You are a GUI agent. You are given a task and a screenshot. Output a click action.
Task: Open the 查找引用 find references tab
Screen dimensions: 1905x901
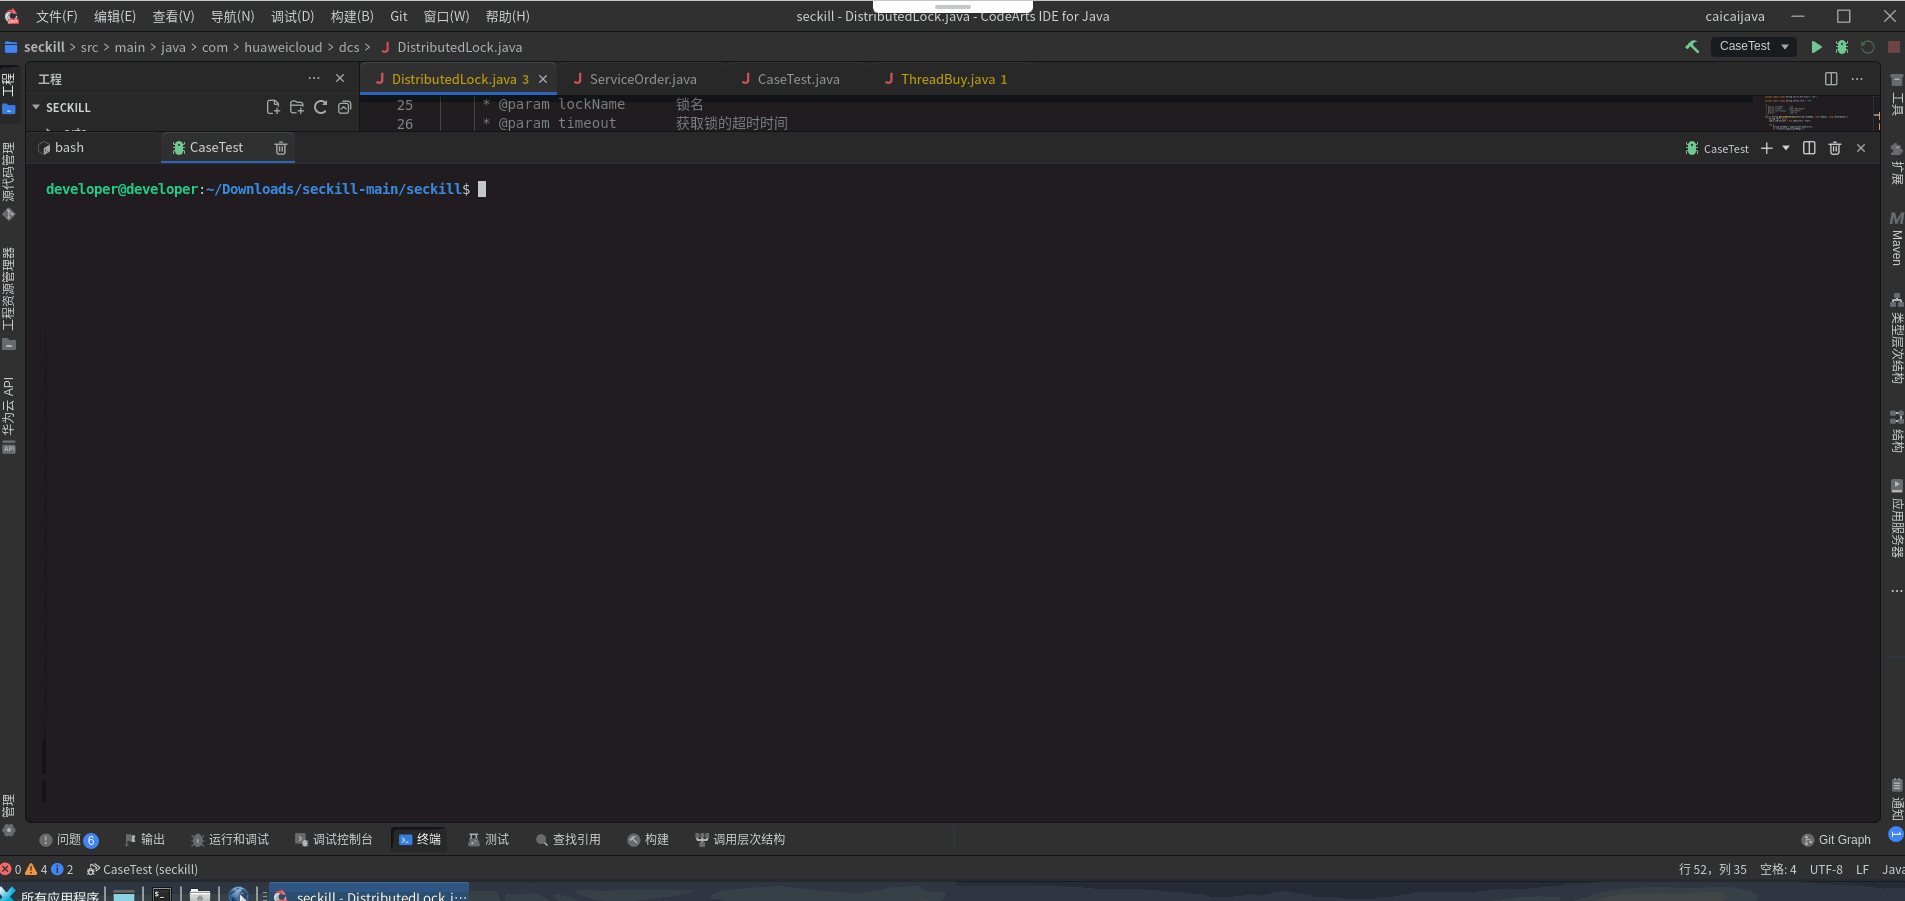click(x=568, y=840)
